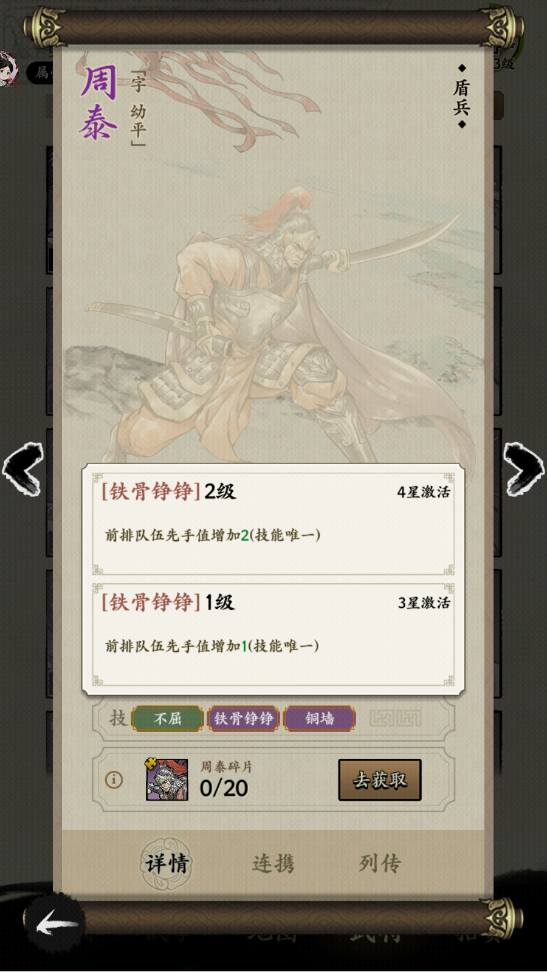Image resolution: width=547 pixels, height=972 pixels.
Task: Tap the 盾兵 troop type label
Action: pos(461,97)
